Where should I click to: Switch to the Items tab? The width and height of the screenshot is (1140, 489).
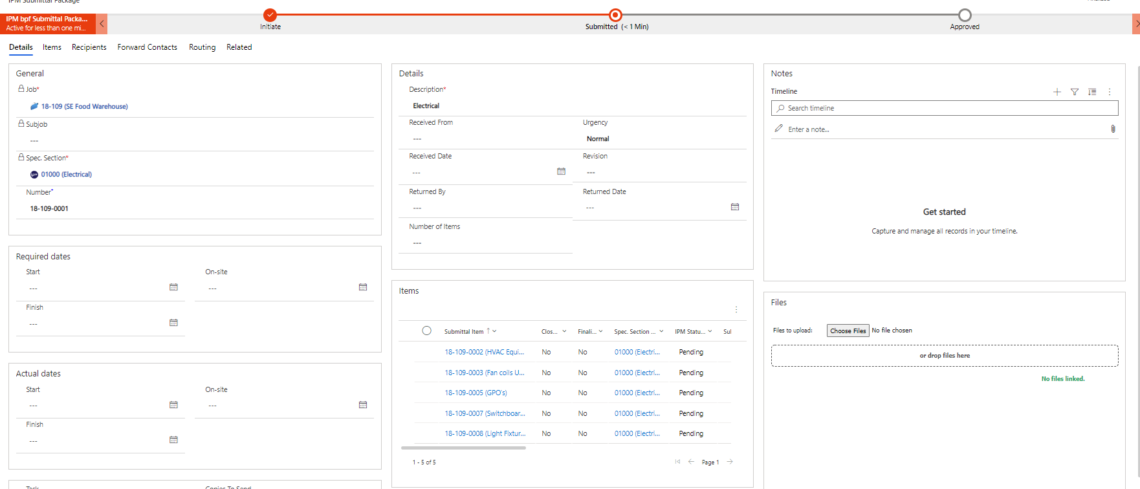52,47
